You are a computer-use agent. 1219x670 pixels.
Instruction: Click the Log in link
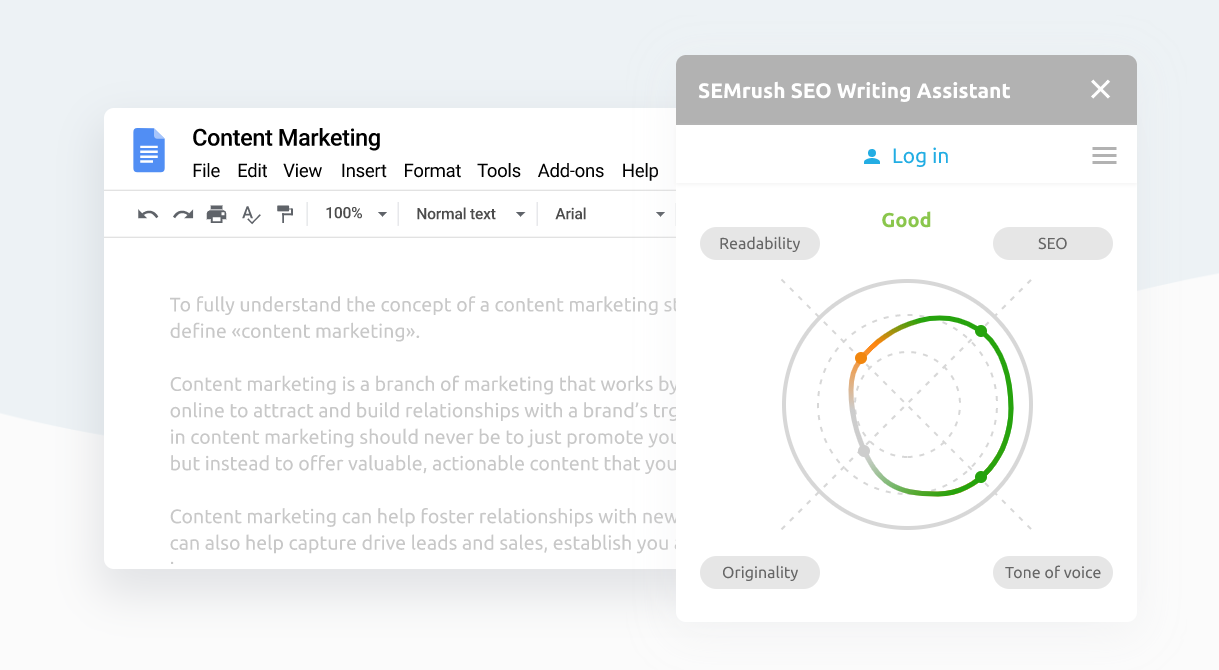[907, 156]
